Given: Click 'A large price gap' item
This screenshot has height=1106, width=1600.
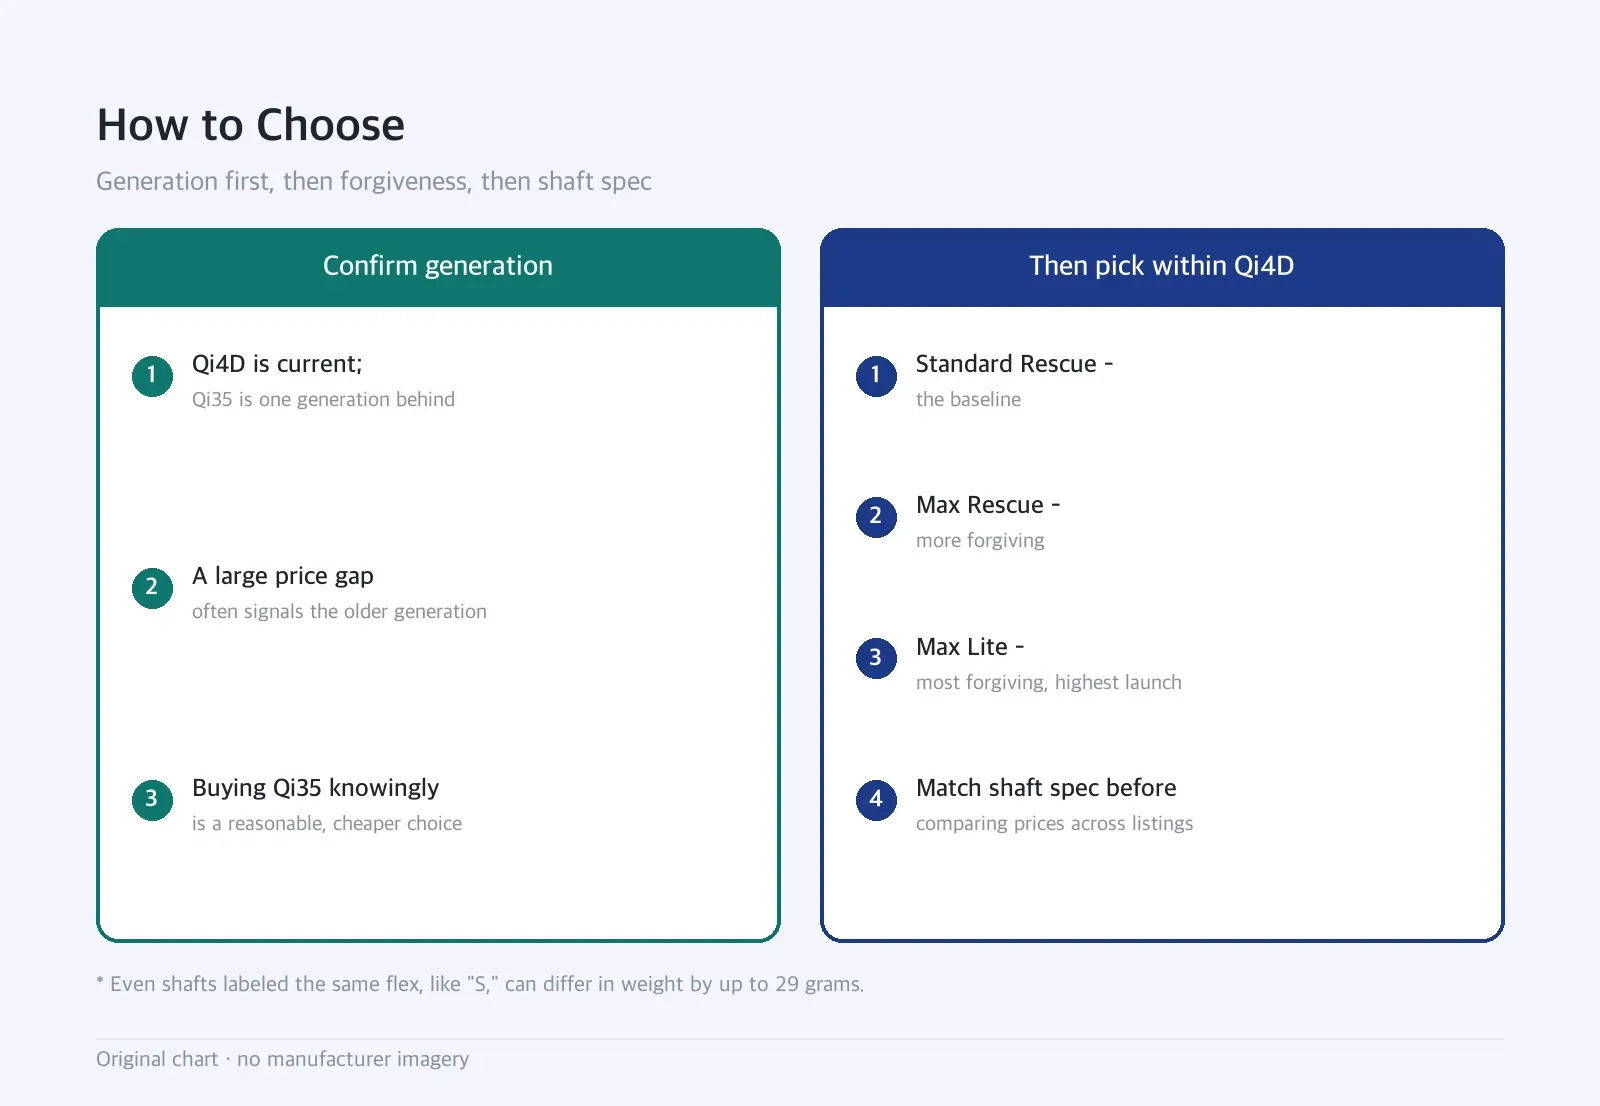Looking at the screenshot, I should click(283, 576).
